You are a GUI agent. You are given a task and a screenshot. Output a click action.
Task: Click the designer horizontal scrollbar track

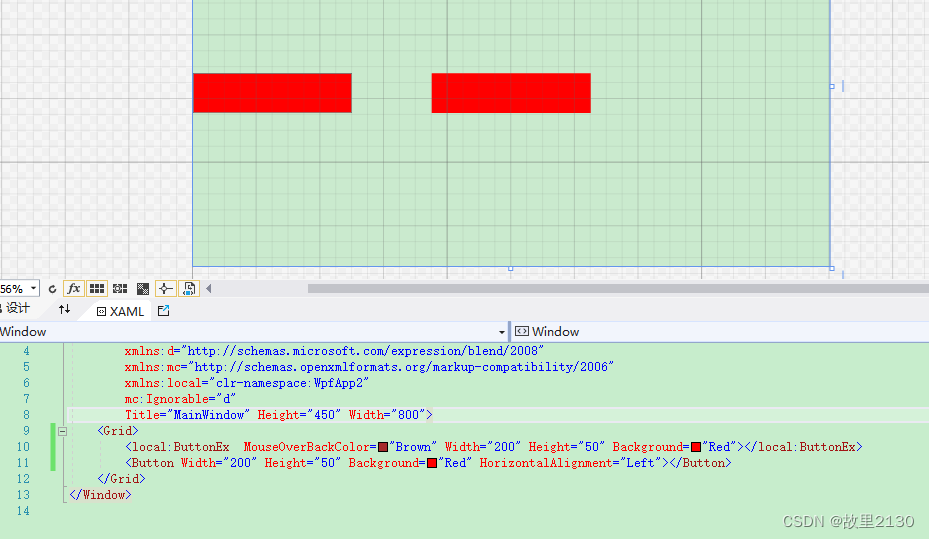(x=618, y=288)
